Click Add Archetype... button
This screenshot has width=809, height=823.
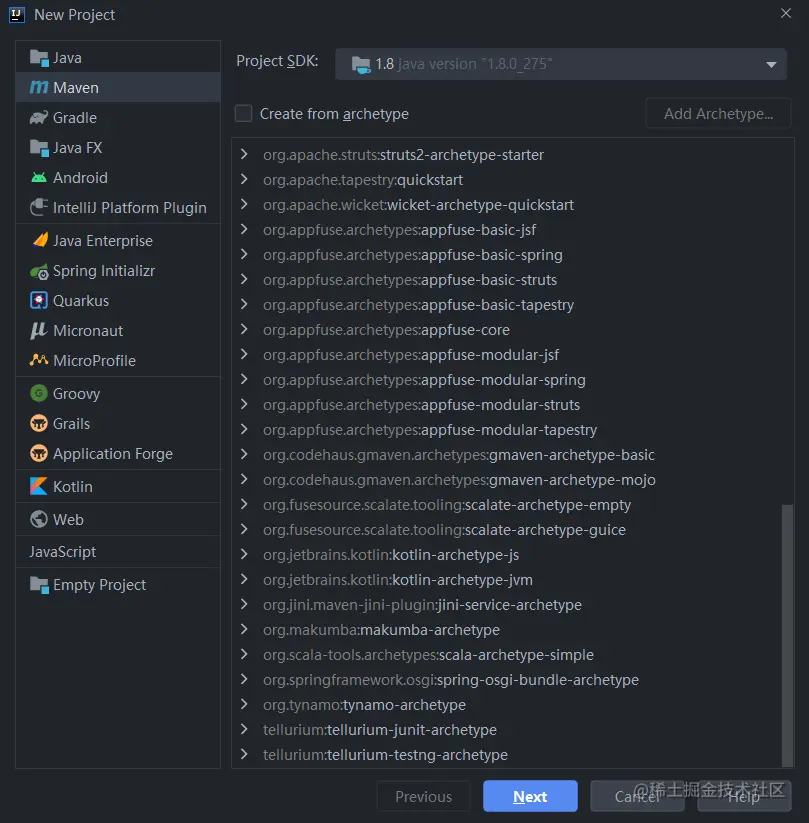[718, 113]
